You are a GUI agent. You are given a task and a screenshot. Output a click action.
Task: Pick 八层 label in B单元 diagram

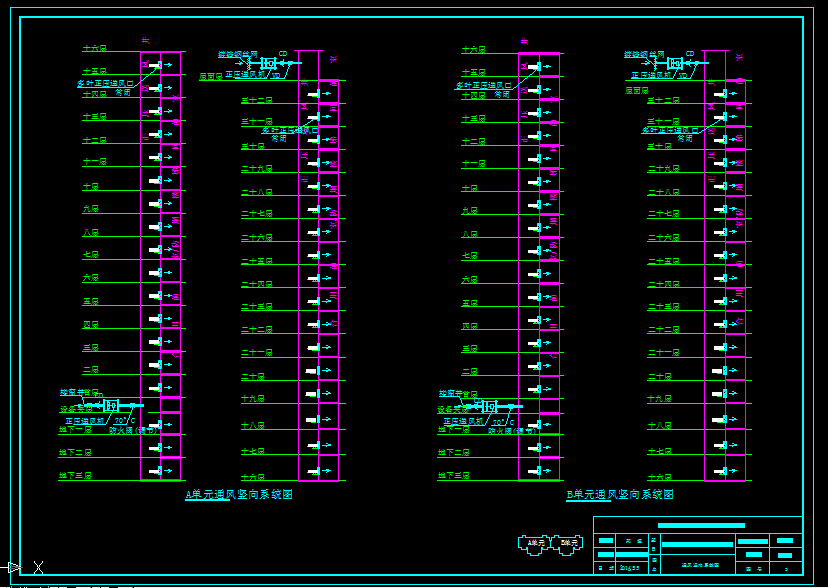click(470, 234)
